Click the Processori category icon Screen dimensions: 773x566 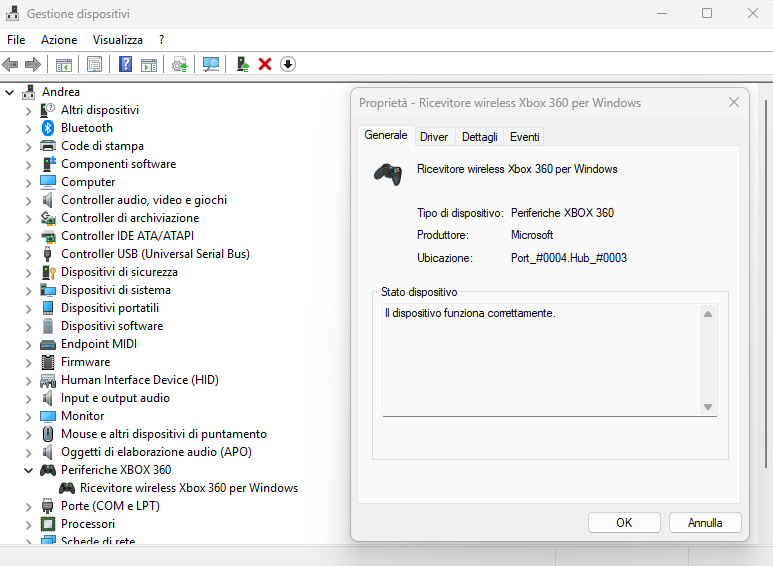tap(48, 524)
